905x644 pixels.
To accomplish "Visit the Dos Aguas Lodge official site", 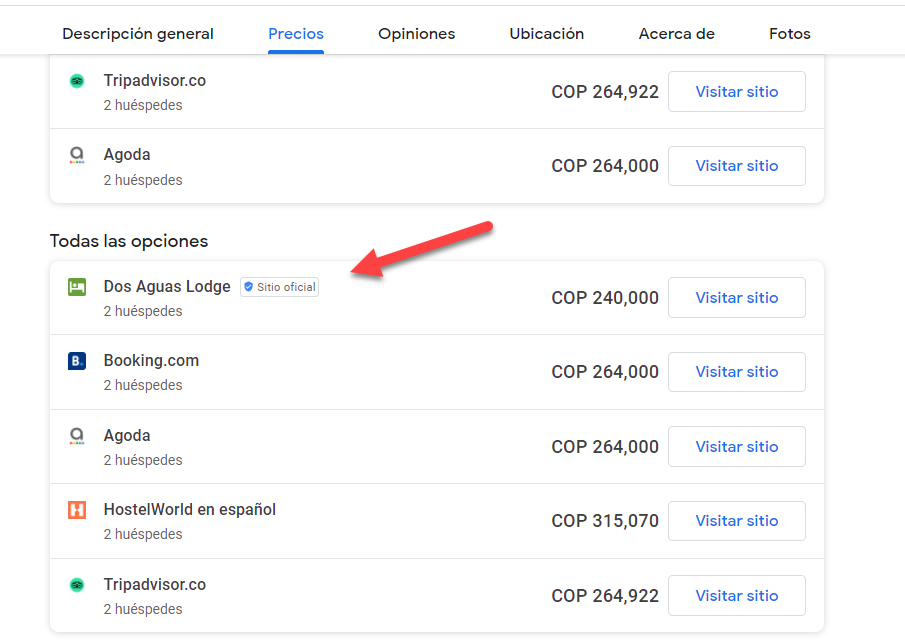I will coord(736,297).
